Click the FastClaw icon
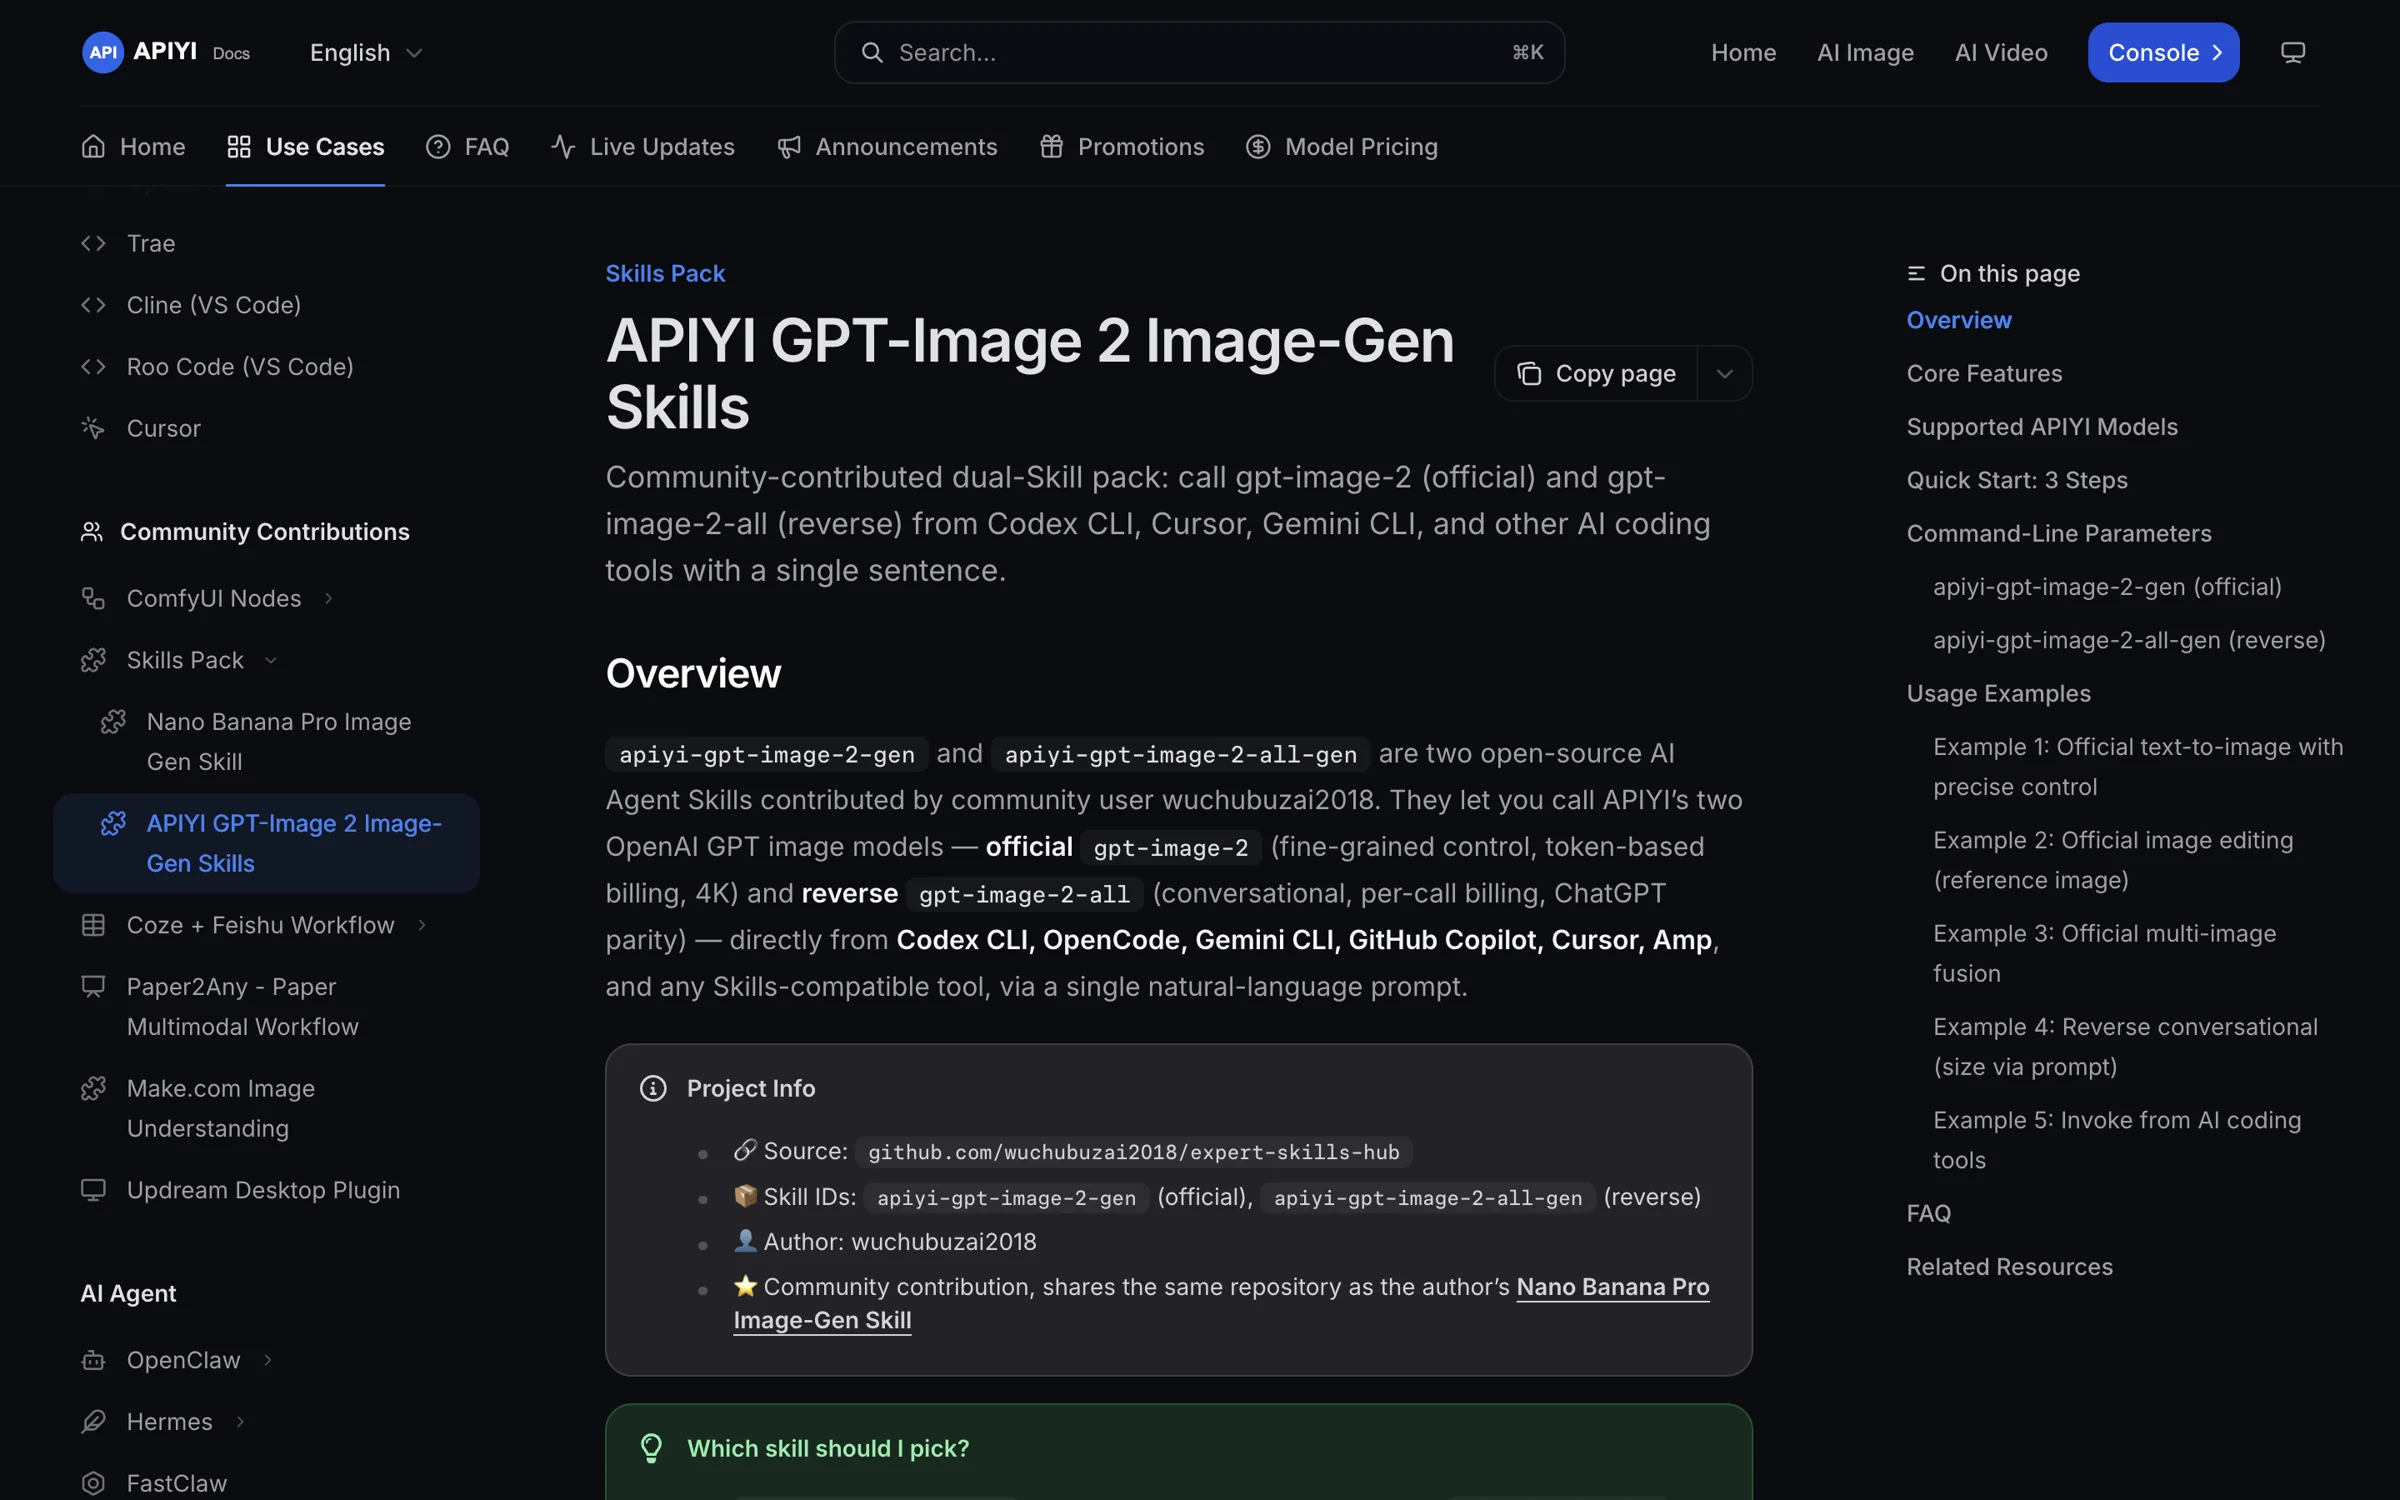The image size is (2400, 1500). (x=93, y=1483)
